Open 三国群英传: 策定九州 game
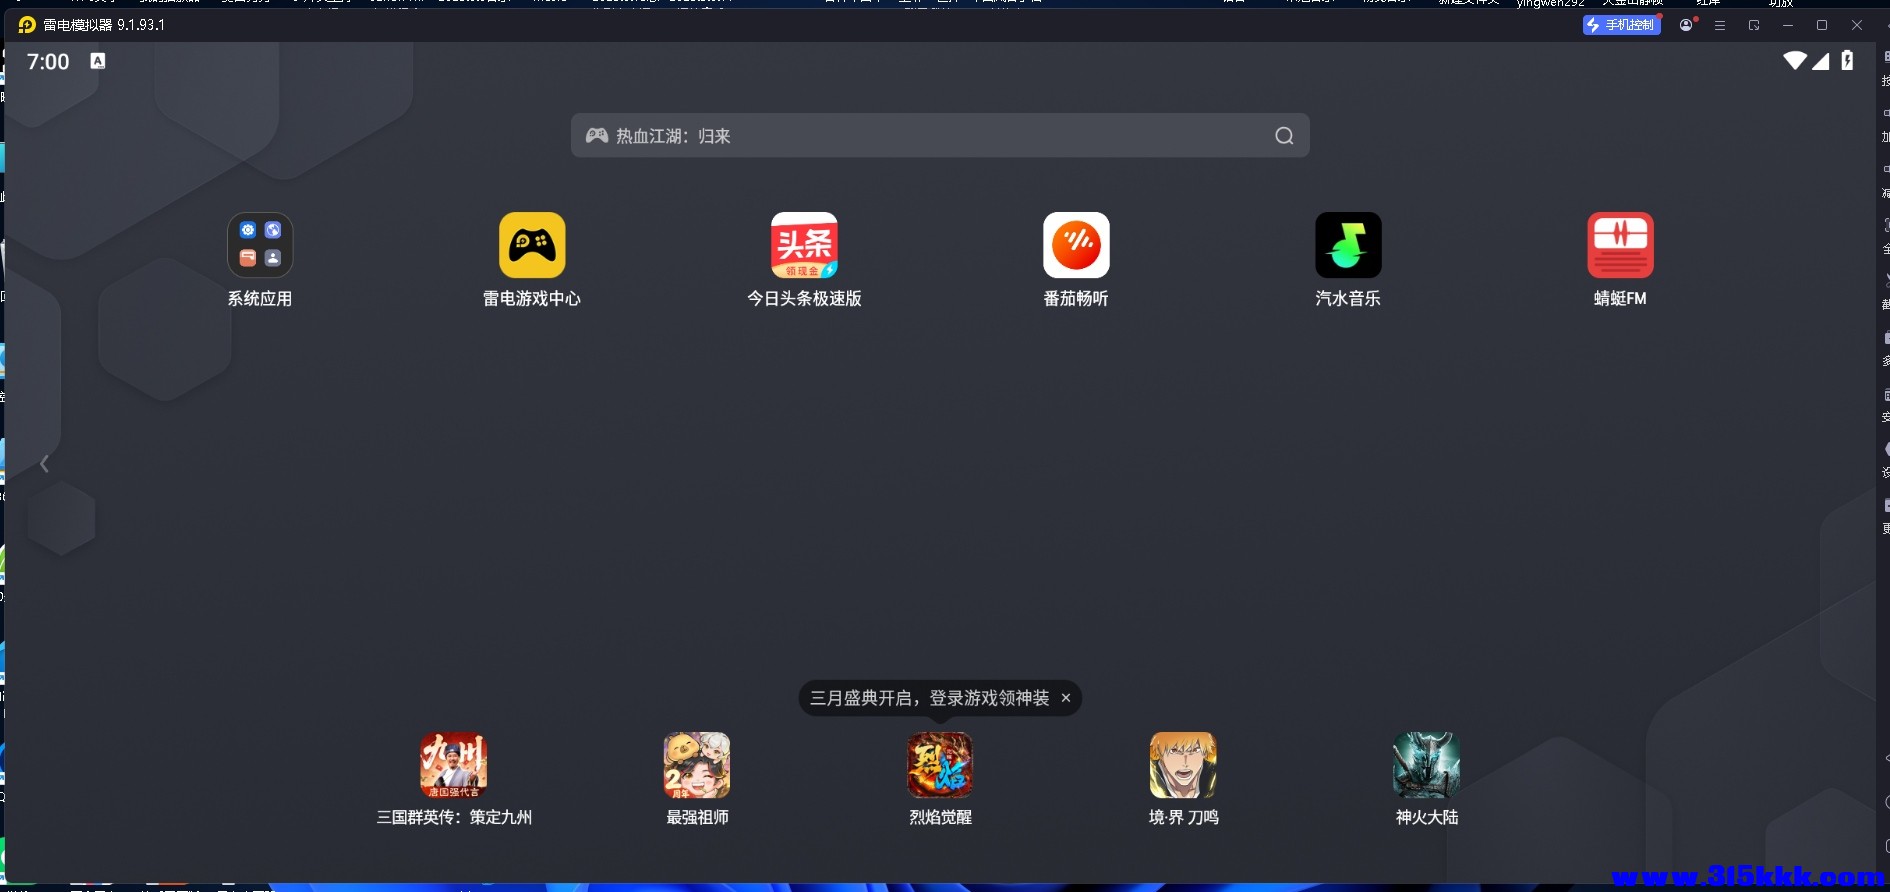This screenshot has height=892, width=1890. (x=454, y=765)
